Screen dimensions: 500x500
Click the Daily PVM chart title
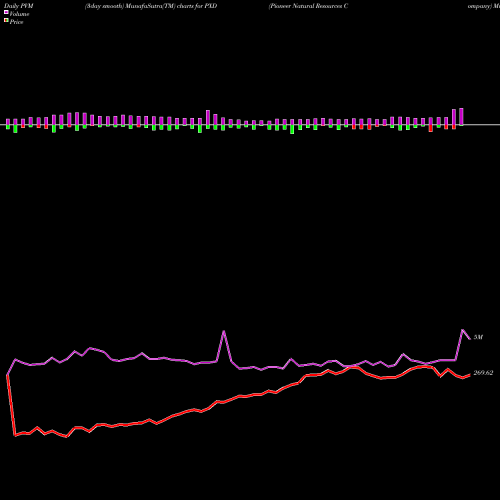pyautogui.click(x=19, y=6)
